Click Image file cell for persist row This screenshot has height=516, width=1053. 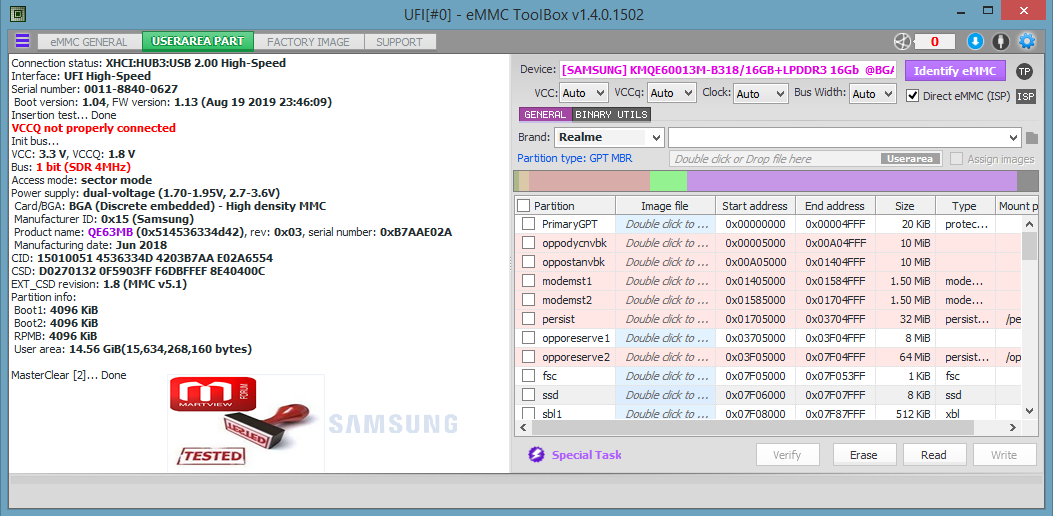(665, 318)
